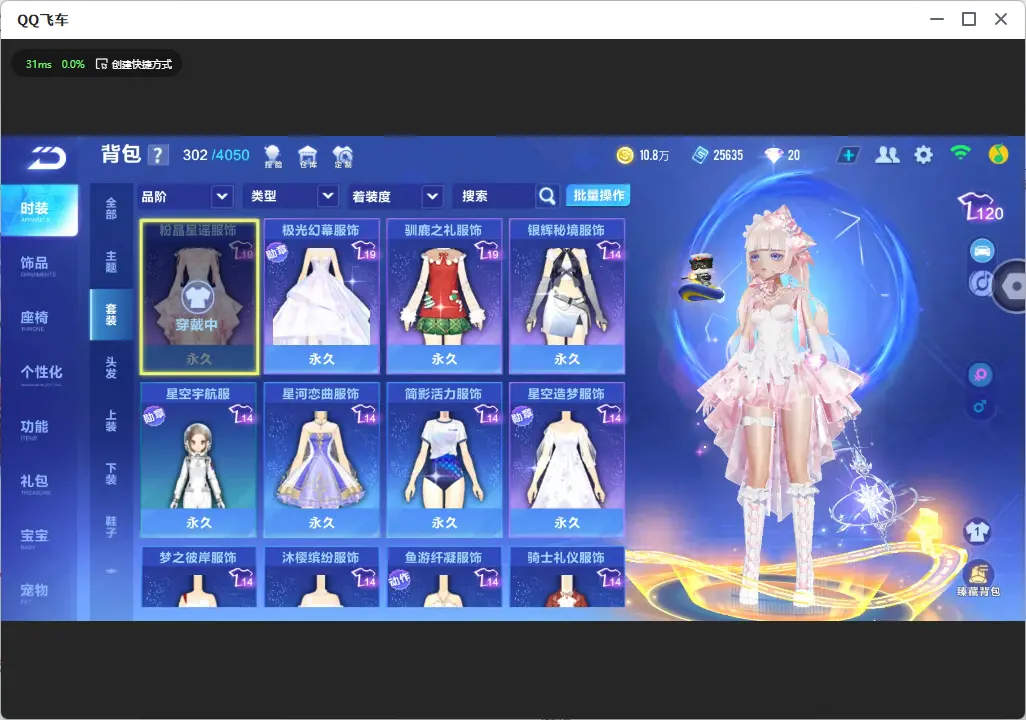This screenshot has width=1026, height=720.
Task: Add currency with the plus button
Action: pos(848,155)
